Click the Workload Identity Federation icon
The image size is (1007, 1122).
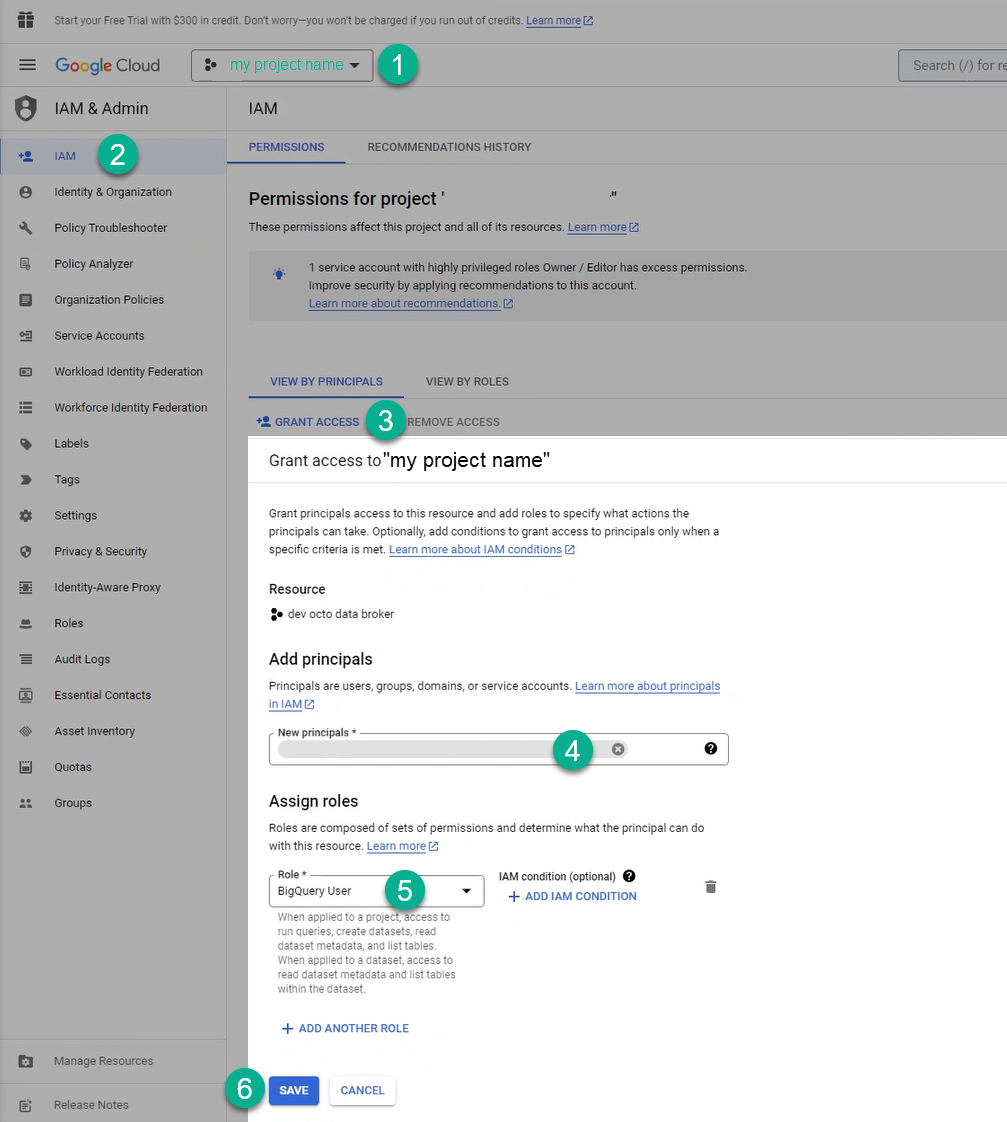pos(26,371)
